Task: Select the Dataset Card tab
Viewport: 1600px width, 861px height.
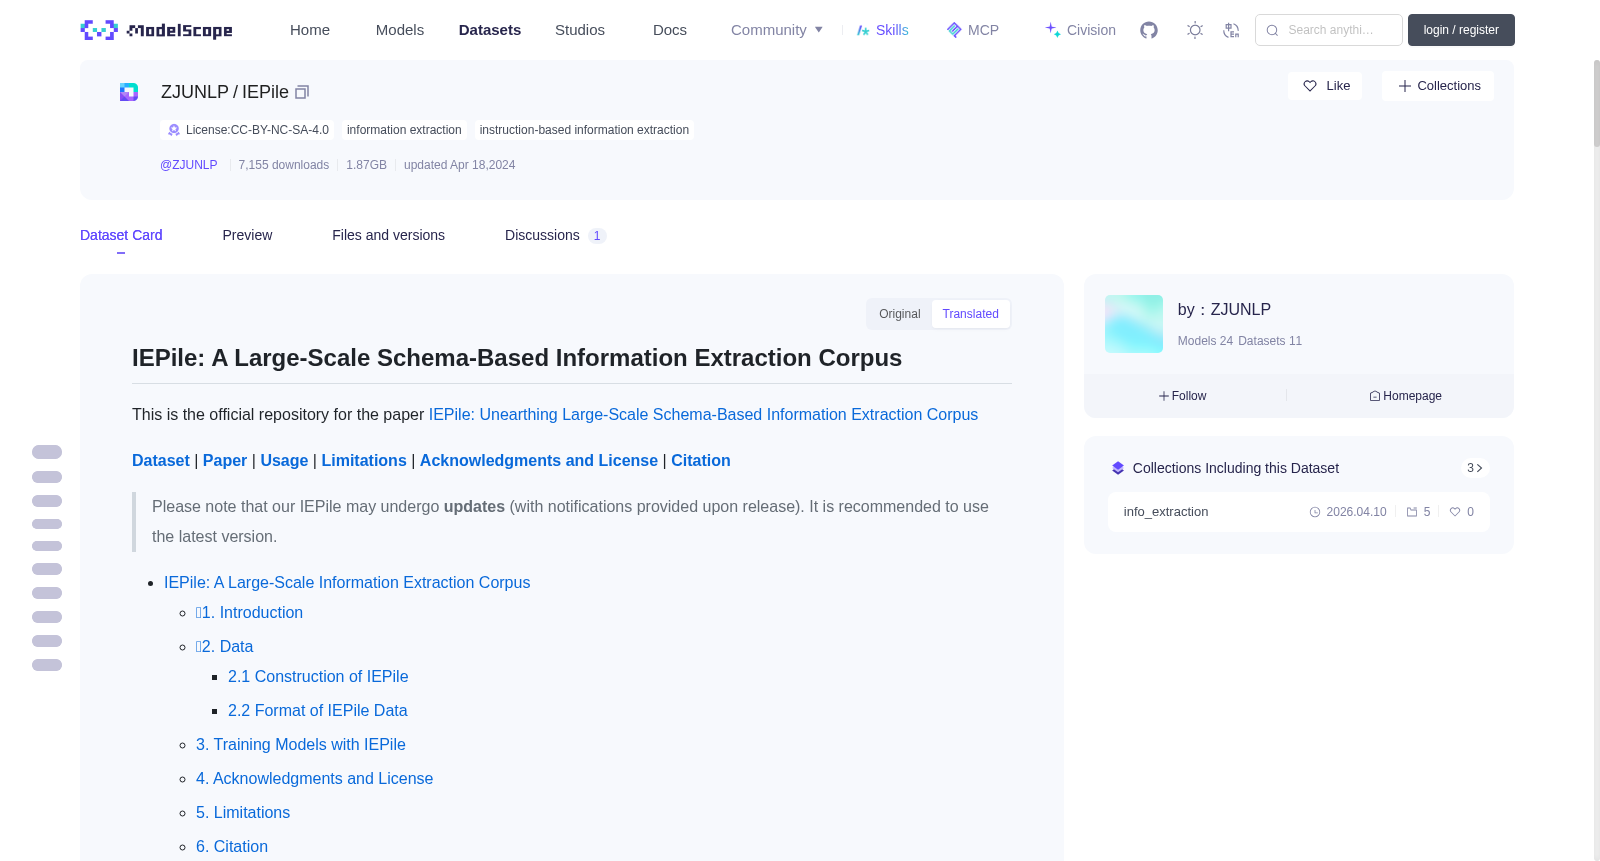Action: pyautogui.click(x=121, y=235)
